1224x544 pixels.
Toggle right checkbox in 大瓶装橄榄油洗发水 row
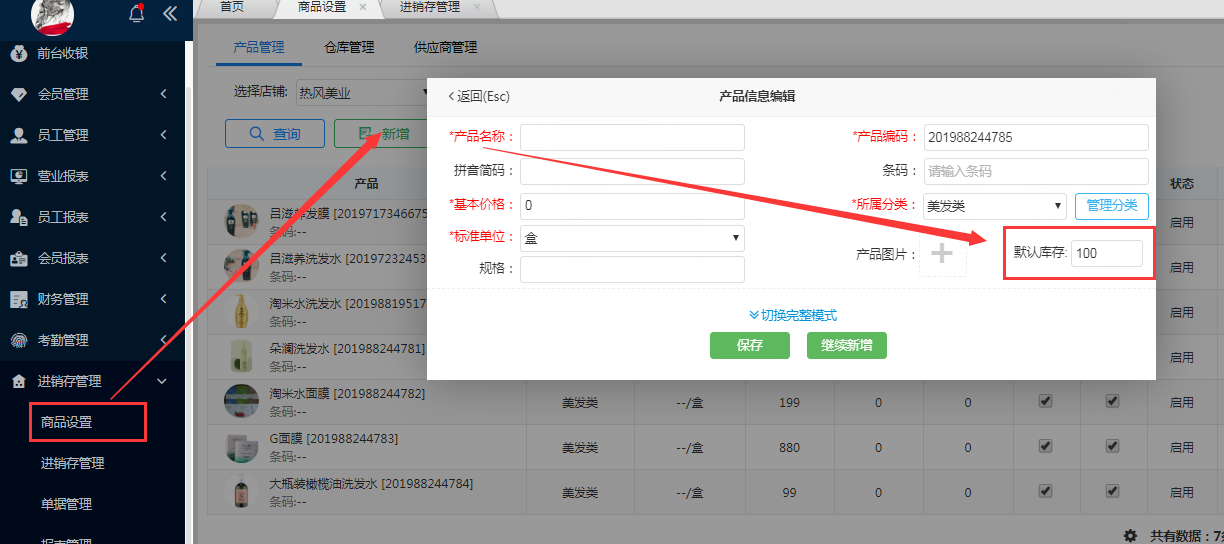1112,491
